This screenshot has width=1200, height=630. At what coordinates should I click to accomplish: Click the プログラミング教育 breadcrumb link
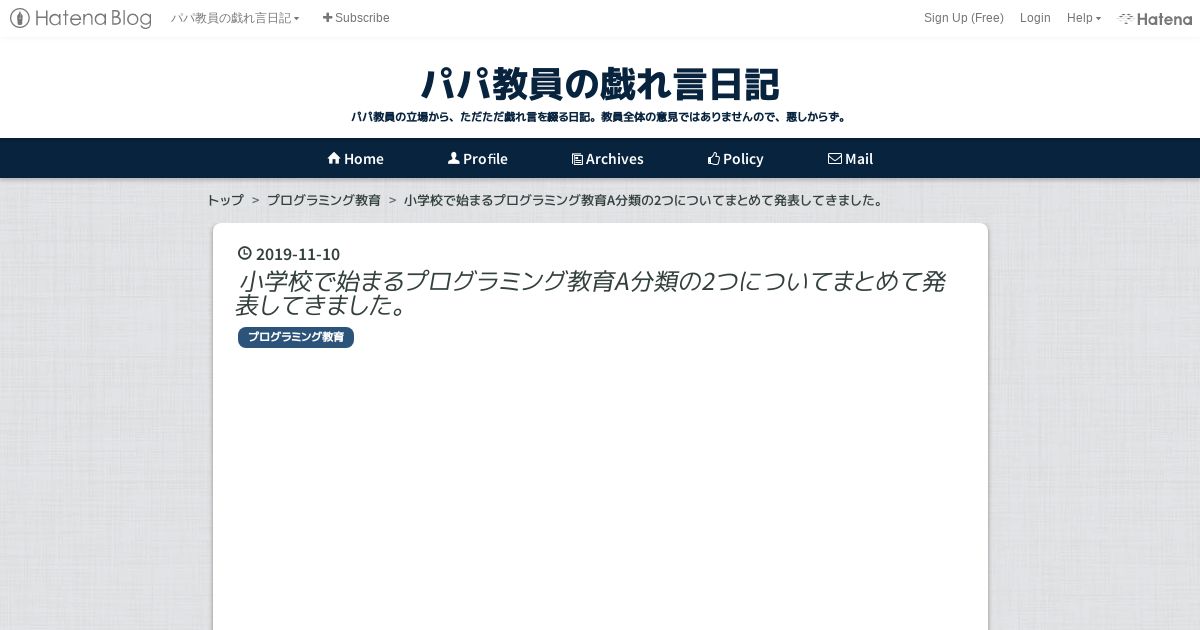[323, 200]
